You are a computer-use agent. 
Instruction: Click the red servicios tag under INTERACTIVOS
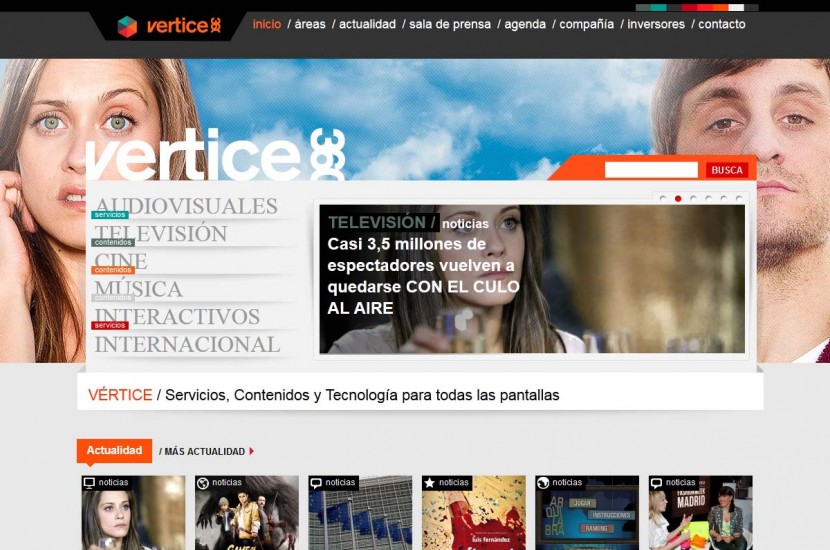(110, 325)
